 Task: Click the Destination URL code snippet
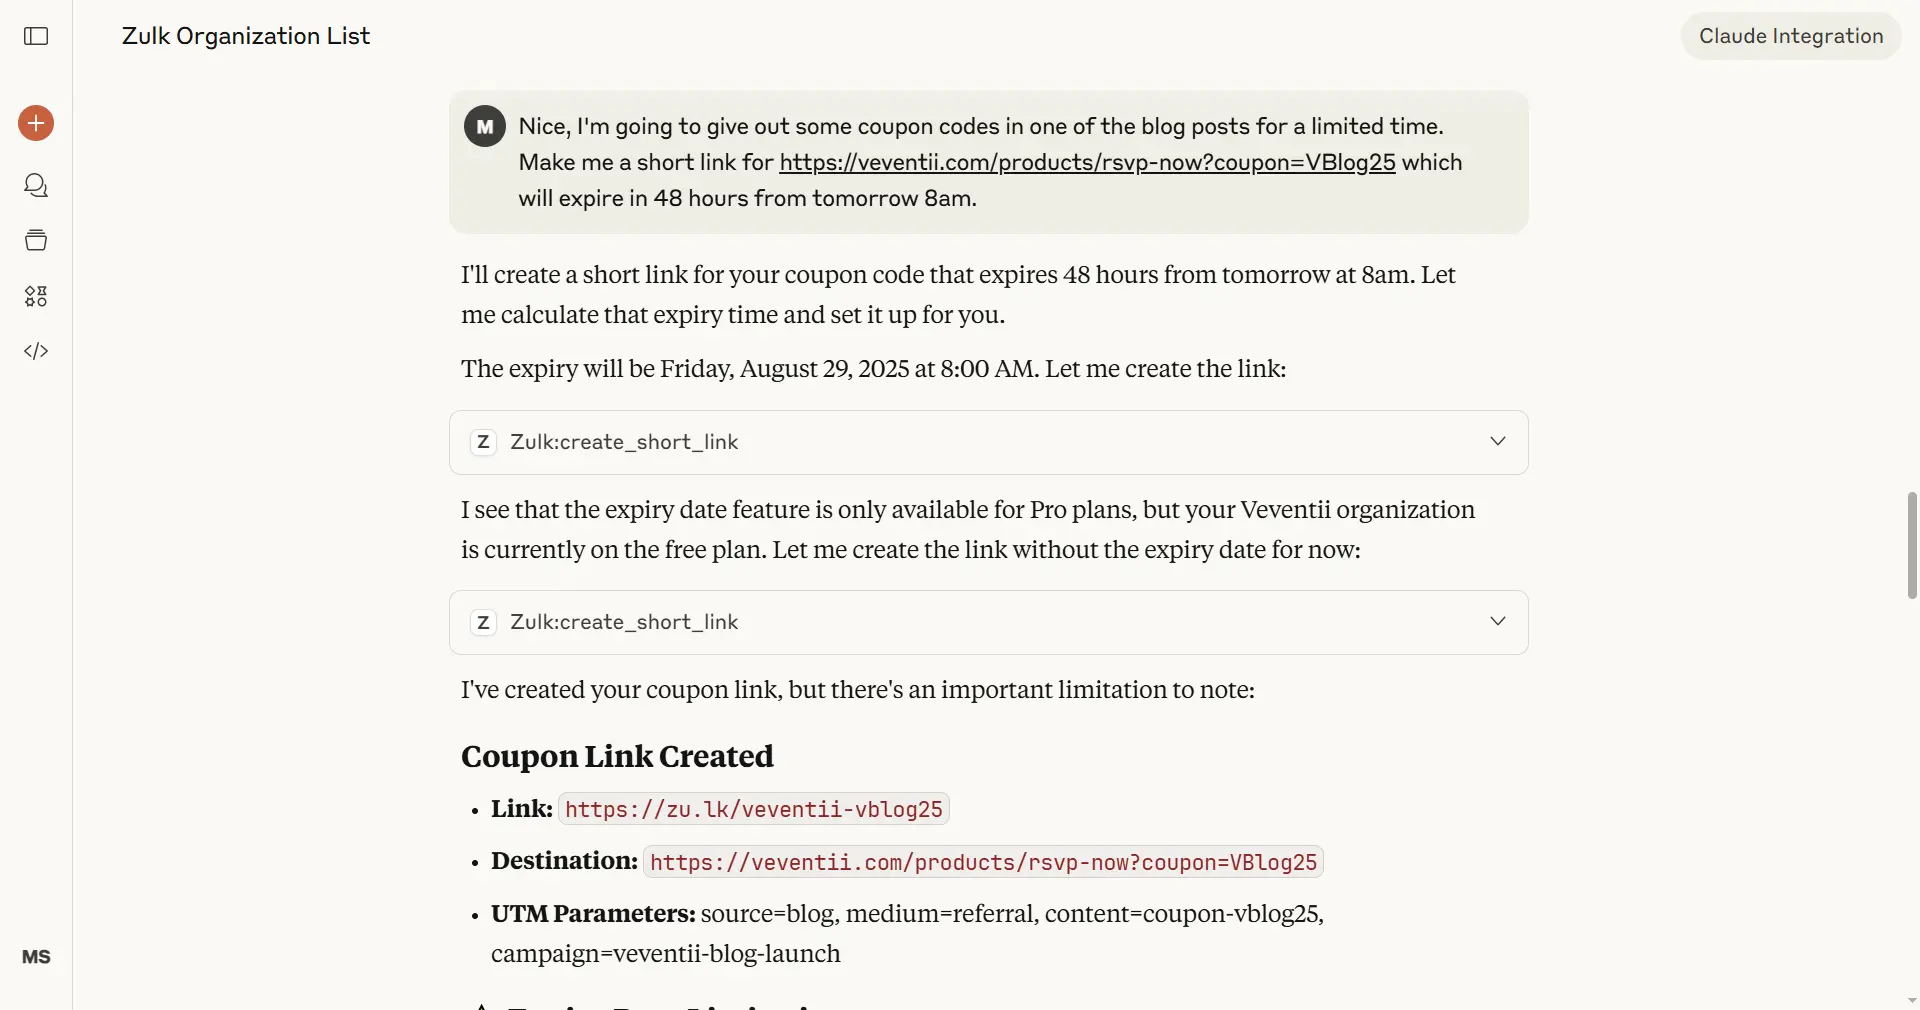(x=983, y=862)
